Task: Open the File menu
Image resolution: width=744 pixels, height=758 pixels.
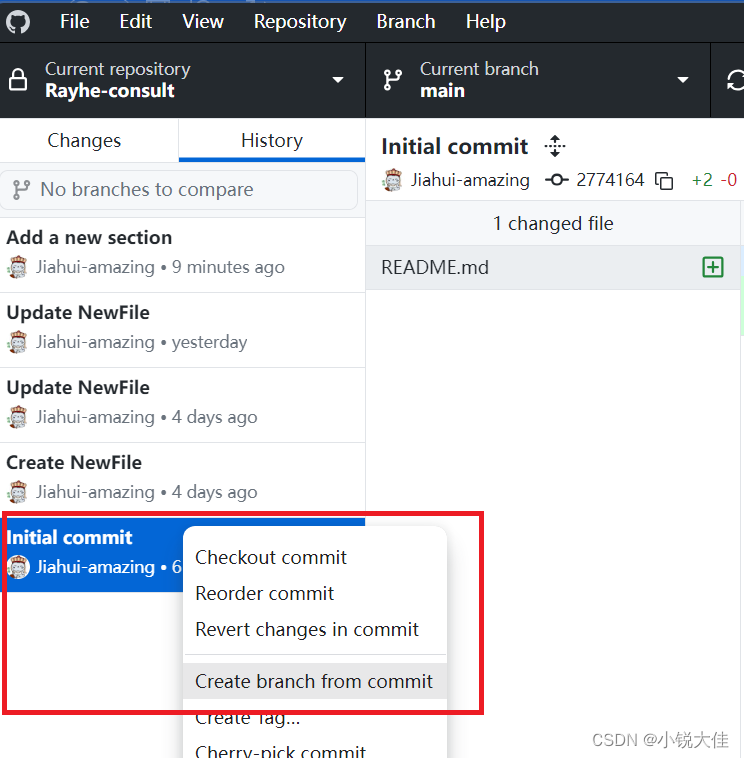Action: pos(74,22)
